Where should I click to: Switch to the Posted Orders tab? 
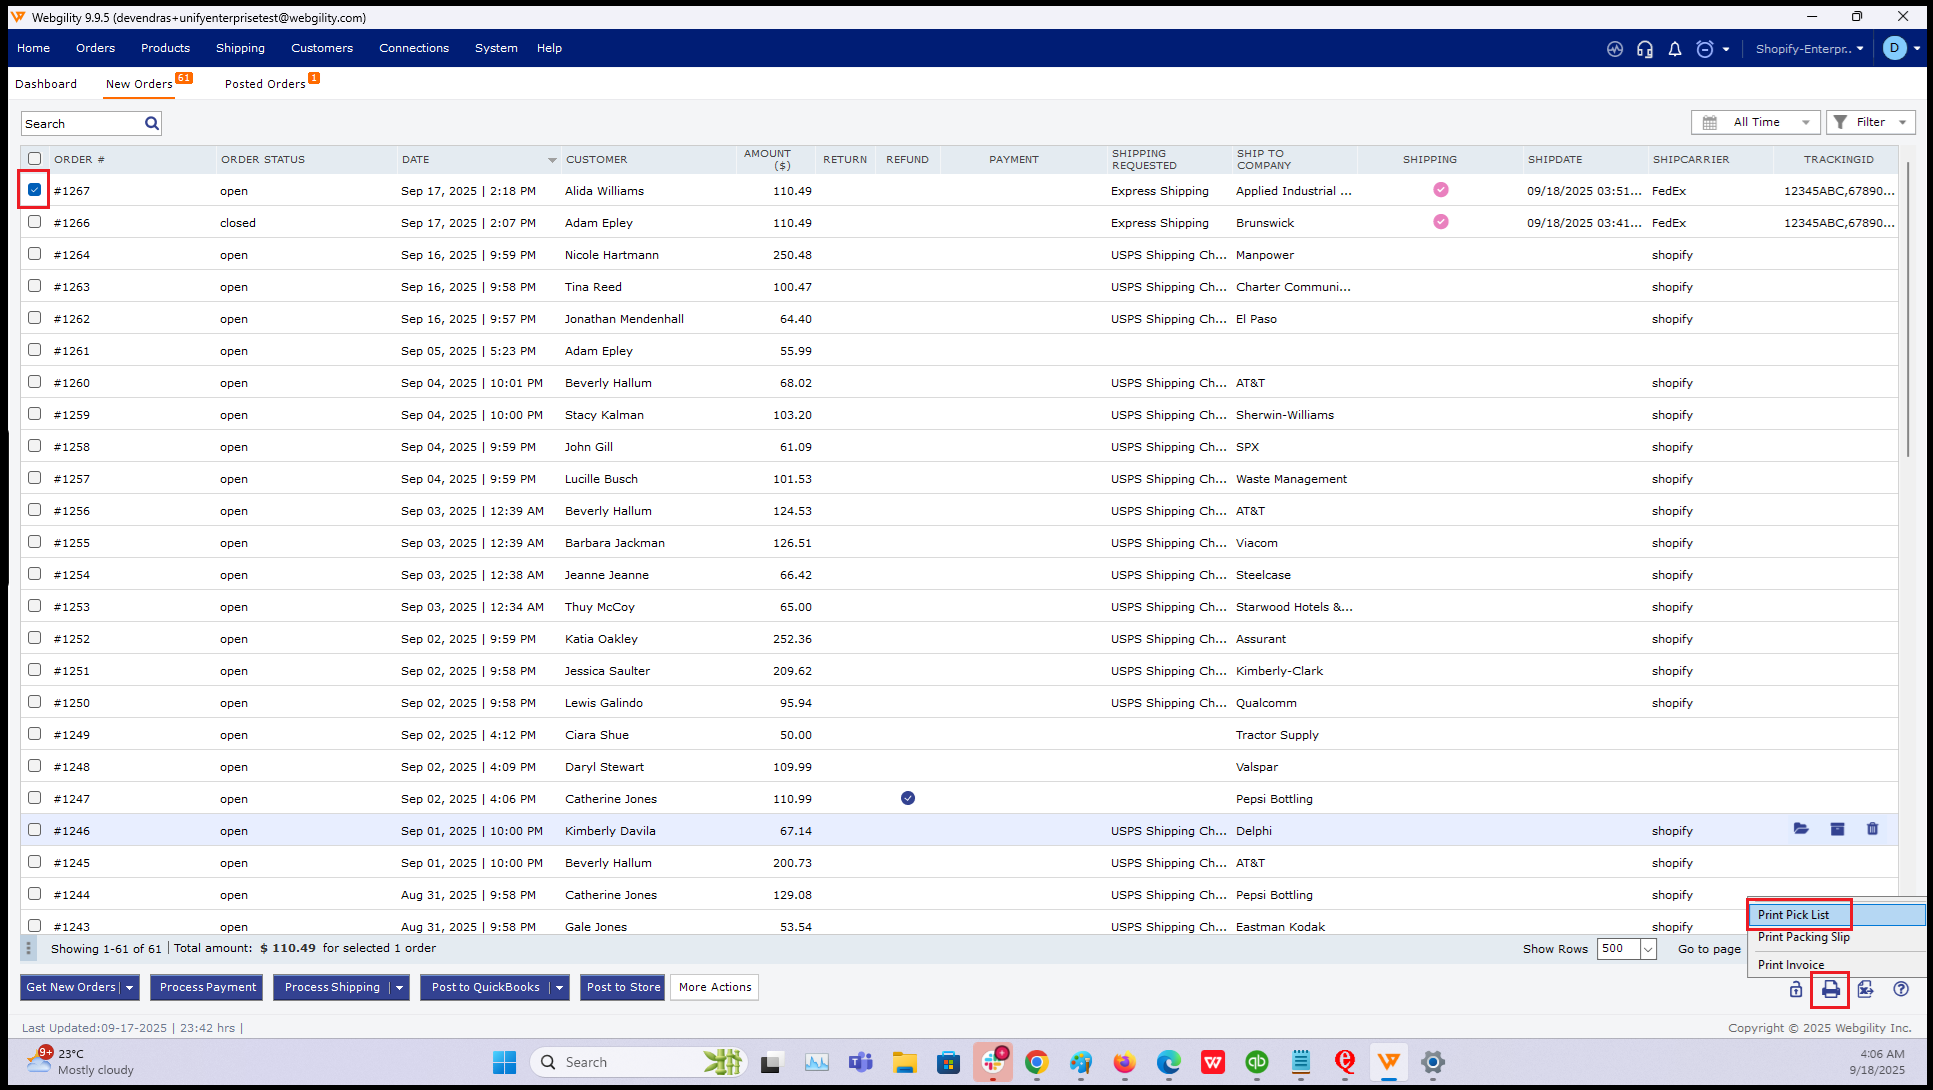265,84
